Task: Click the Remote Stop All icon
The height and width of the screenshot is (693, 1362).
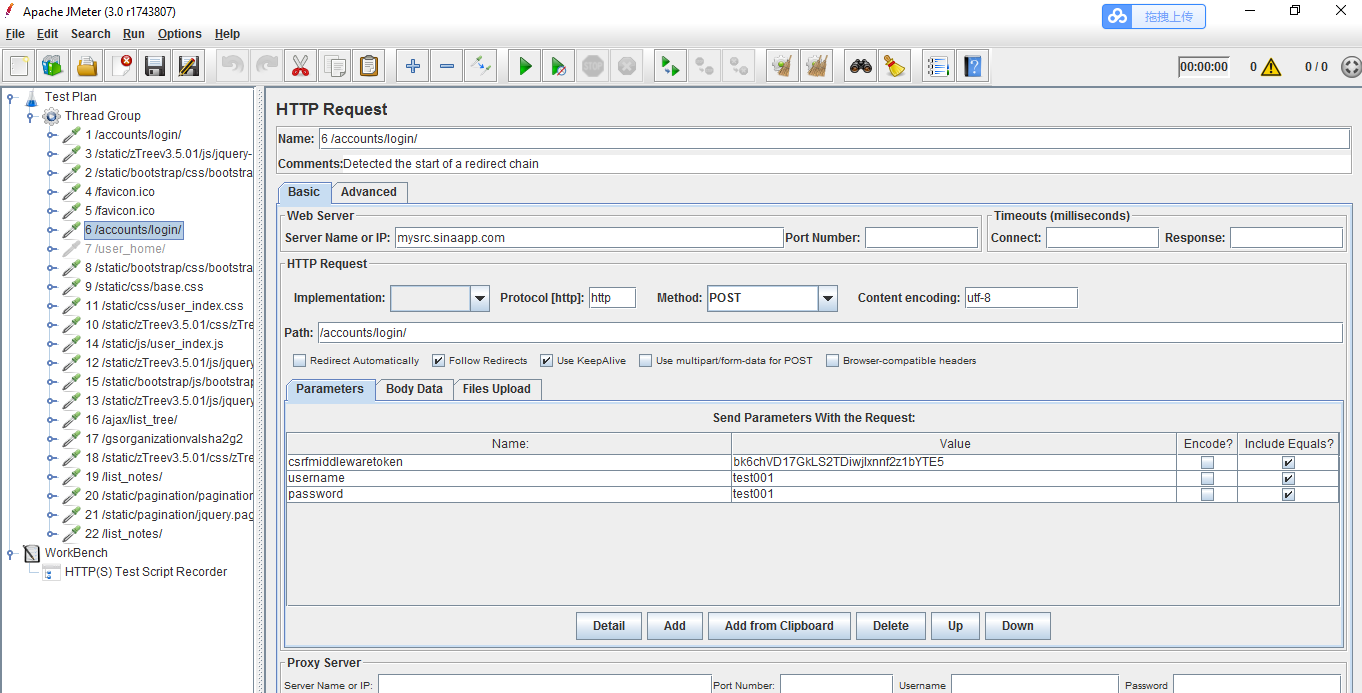Action: [705, 67]
